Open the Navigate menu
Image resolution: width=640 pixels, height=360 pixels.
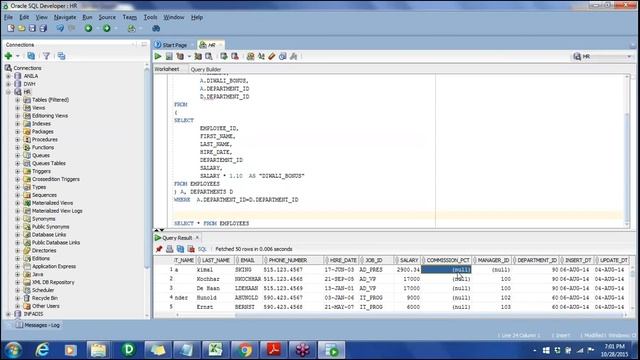[65, 17]
